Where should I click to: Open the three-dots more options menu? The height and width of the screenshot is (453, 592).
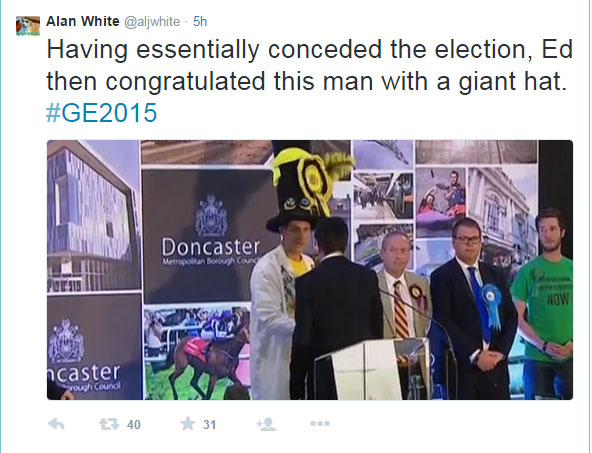320,424
